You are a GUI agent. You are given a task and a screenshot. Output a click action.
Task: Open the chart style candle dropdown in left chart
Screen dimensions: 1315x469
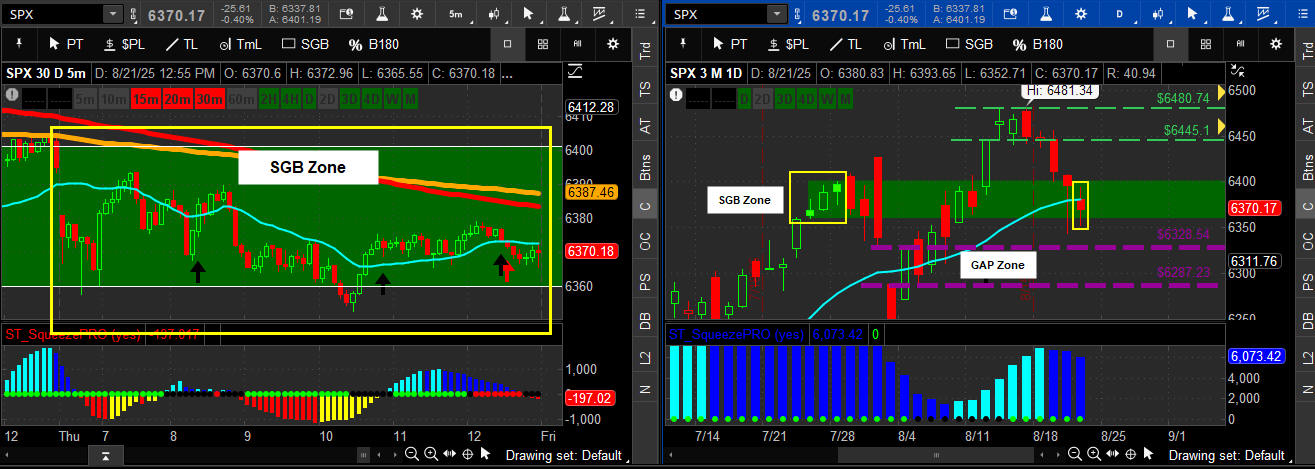pyautogui.click(x=494, y=14)
